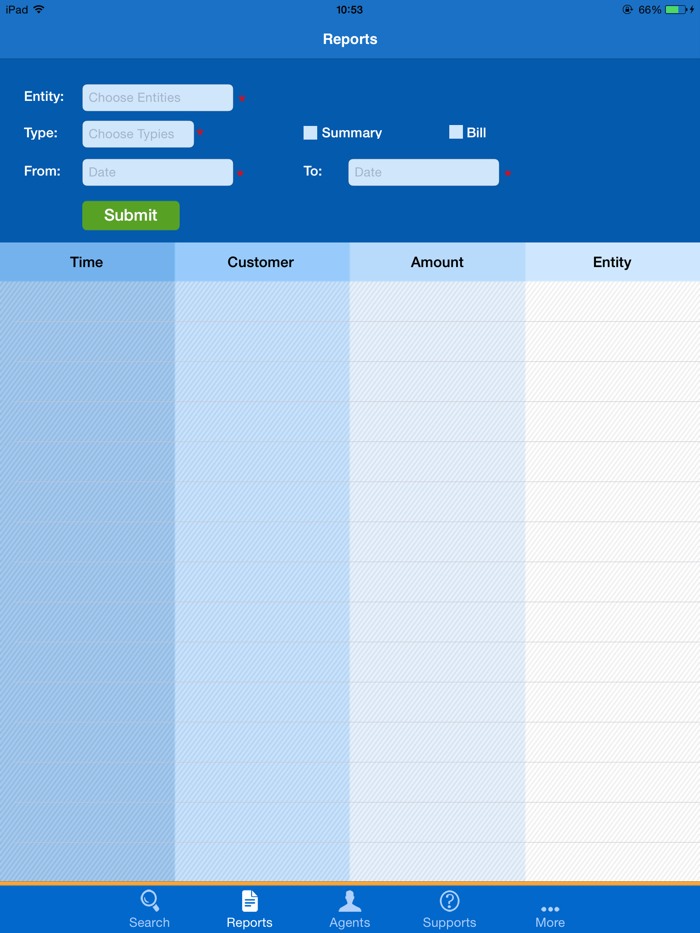700x933 pixels.
Task: Tap the rotation lock status icon
Action: pyautogui.click(x=627, y=10)
